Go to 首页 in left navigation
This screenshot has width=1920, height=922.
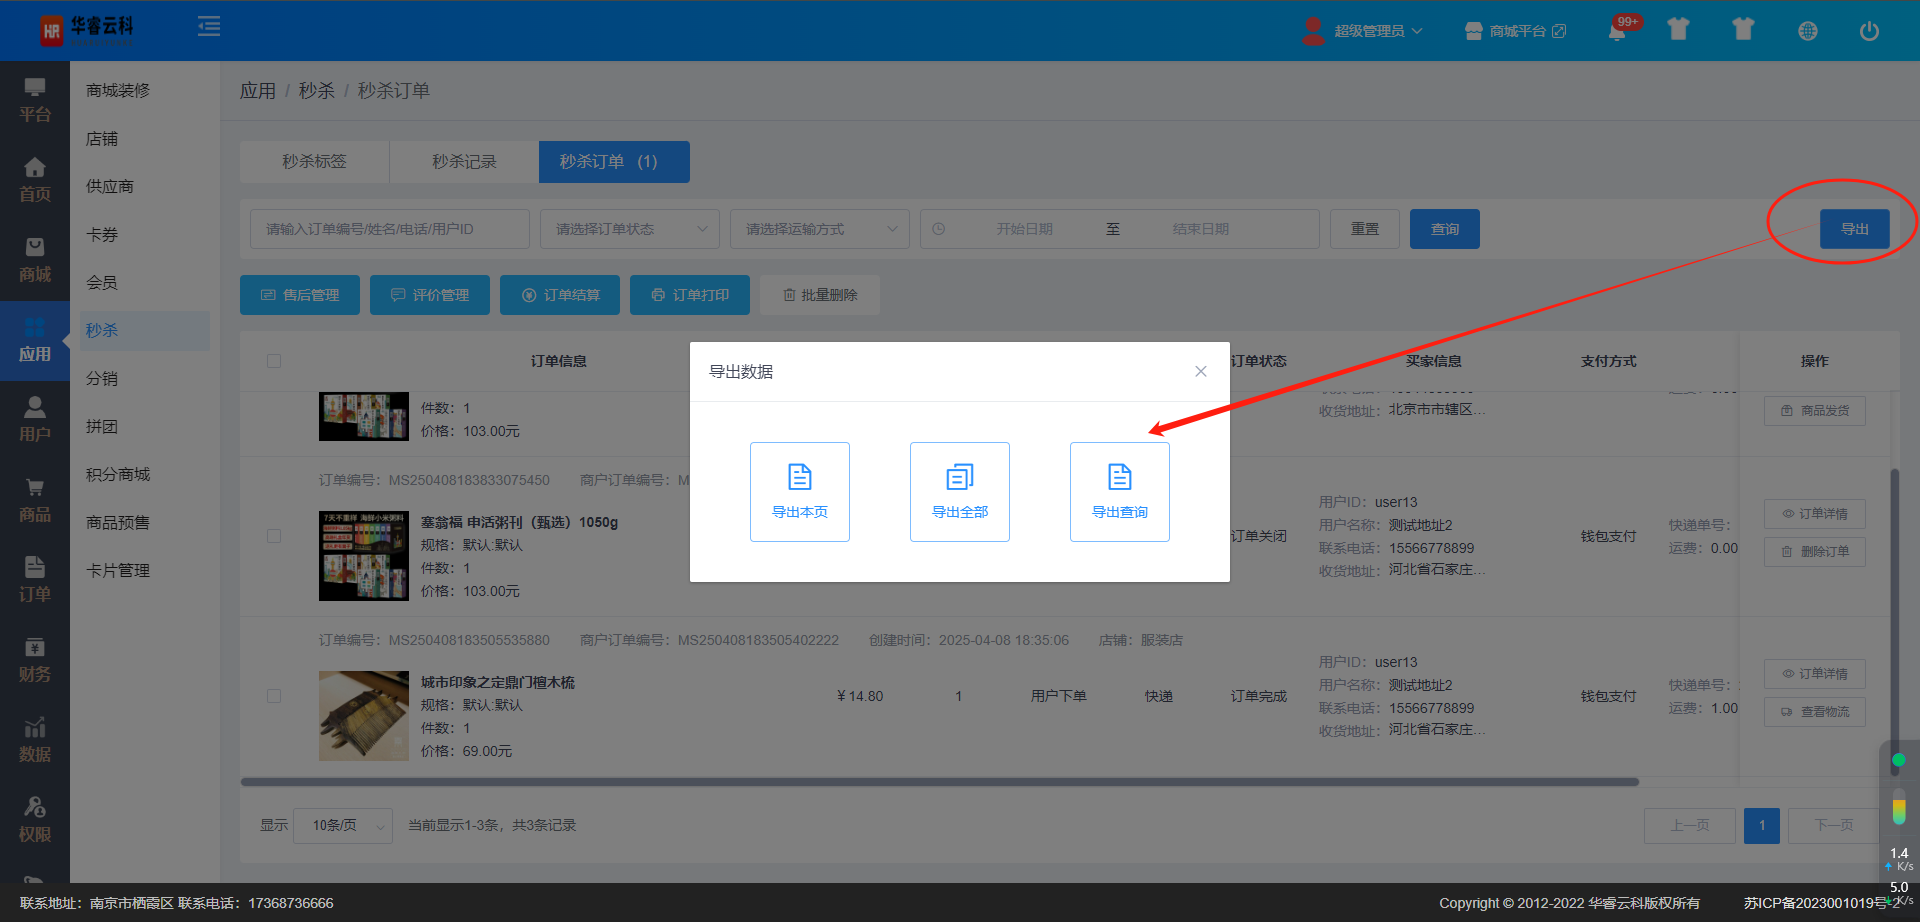pyautogui.click(x=35, y=180)
